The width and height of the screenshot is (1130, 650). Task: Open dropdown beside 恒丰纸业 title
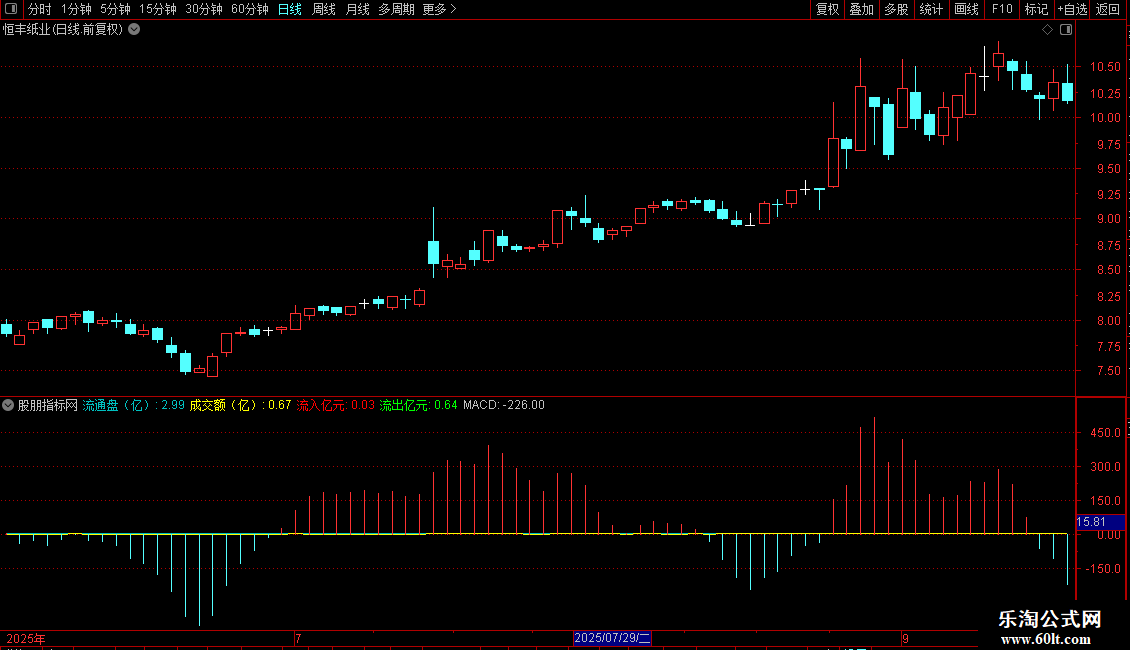pos(134,30)
